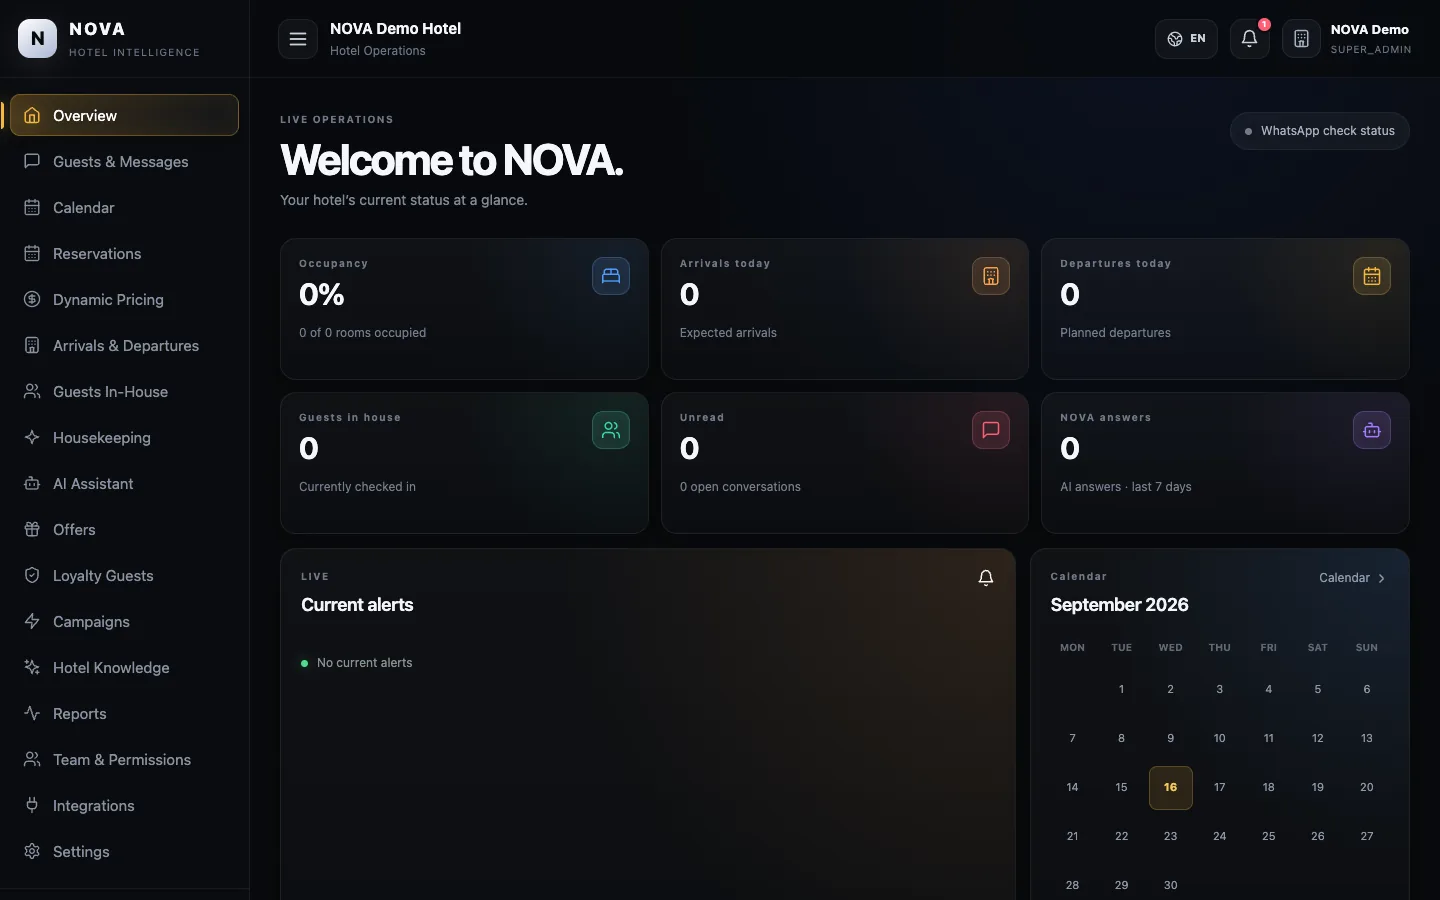Screen dimensions: 1440x900
Task: Click the Guests in house people icon
Action: [611, 430]
